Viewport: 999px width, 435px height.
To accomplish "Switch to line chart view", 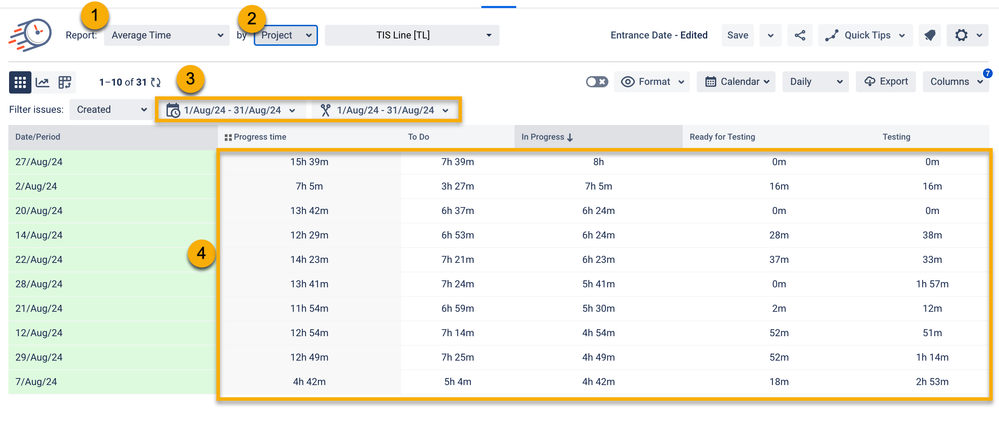I will 42,82.
